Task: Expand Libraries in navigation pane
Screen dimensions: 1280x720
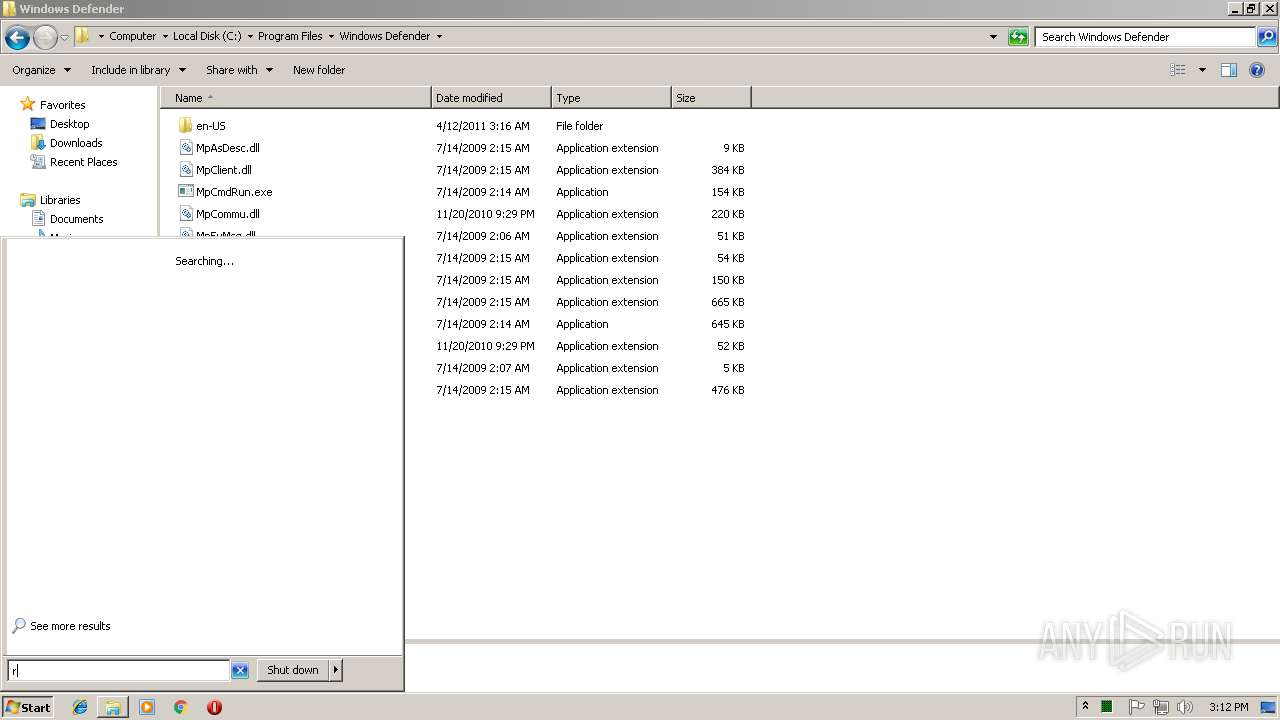Action: tap(60, 200)
